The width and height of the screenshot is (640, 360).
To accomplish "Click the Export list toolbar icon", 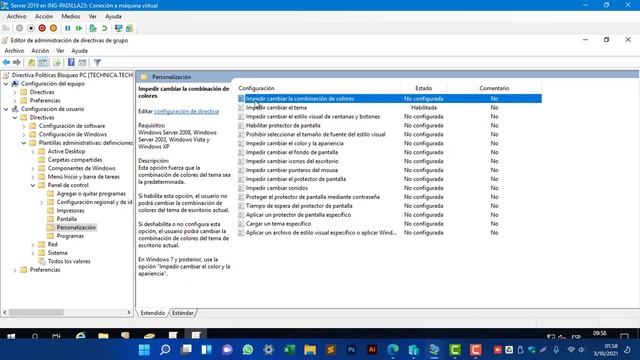I will (x=57, y=62).
